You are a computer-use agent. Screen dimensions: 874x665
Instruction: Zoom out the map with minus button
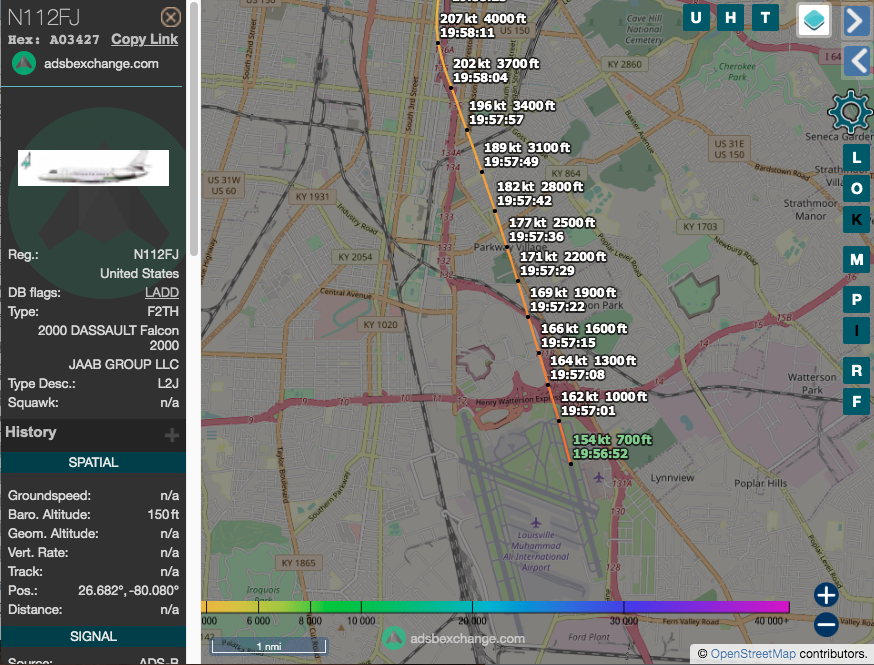(826, 624)
